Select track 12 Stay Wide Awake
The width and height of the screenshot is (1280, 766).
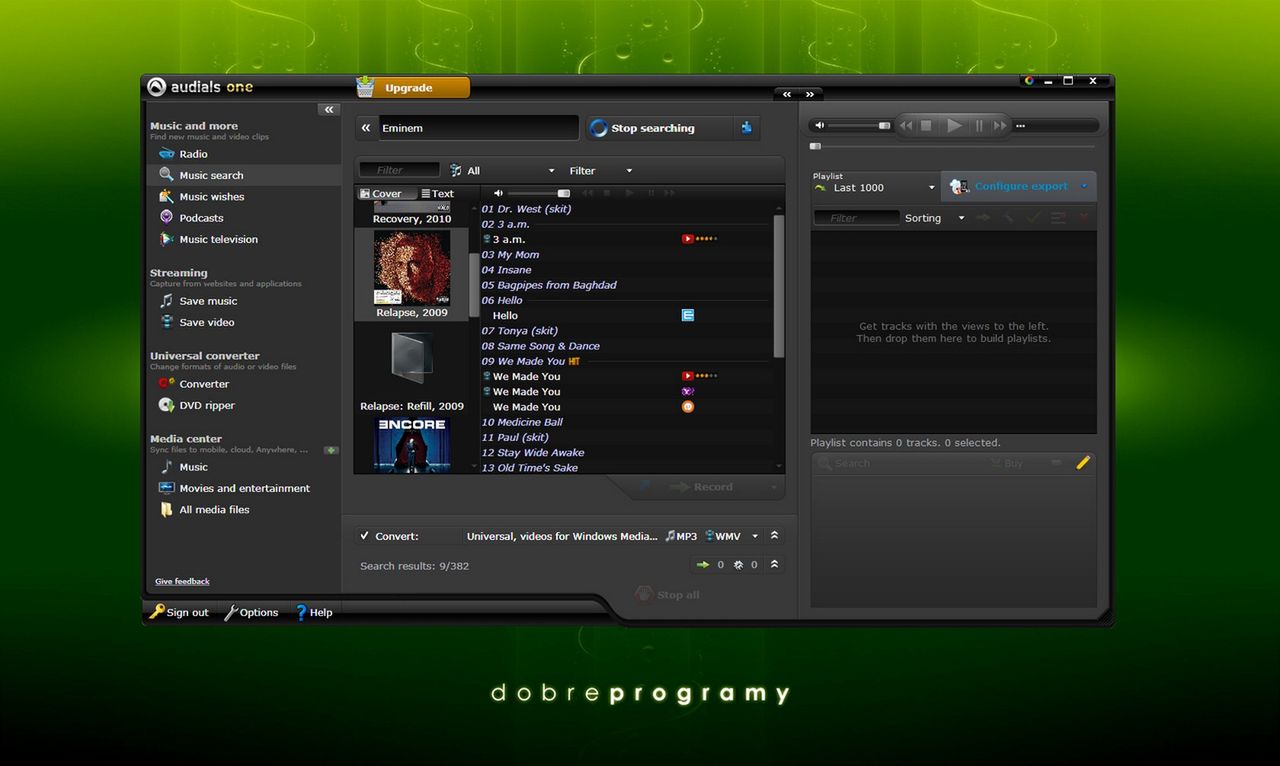point(533,453)
